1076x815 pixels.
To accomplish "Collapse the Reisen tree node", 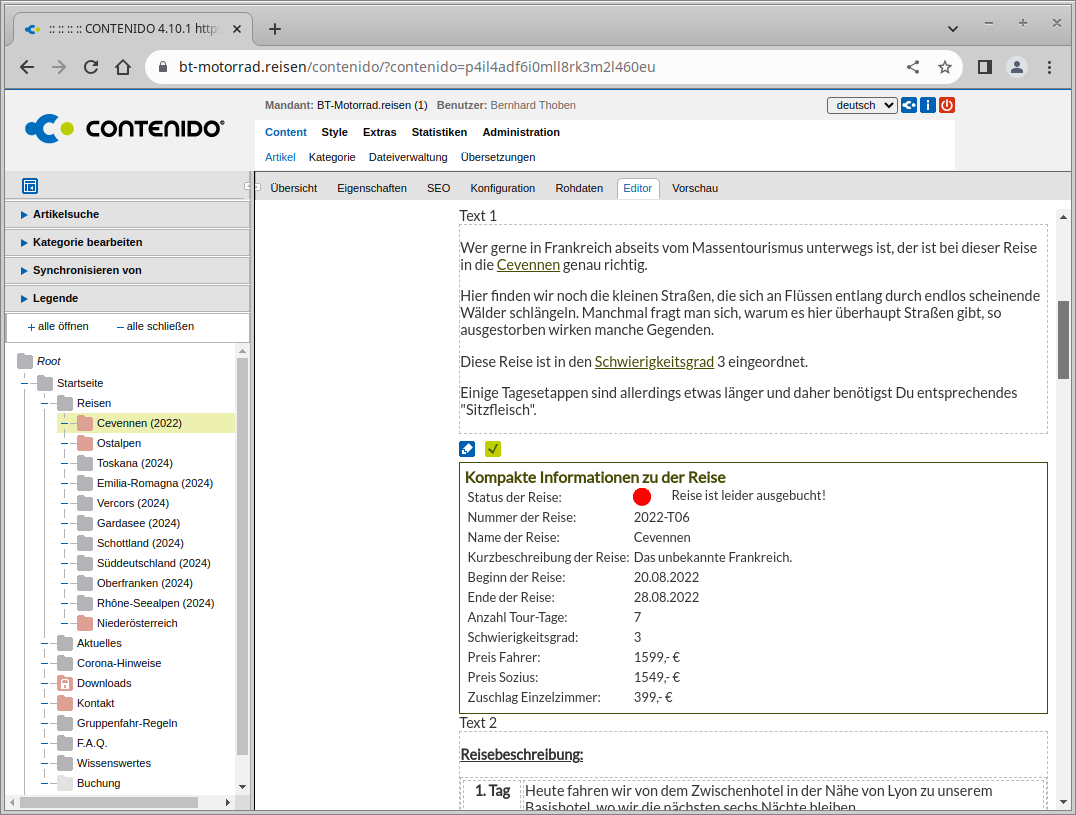I will pyautogui.click(x=45, y=403).
